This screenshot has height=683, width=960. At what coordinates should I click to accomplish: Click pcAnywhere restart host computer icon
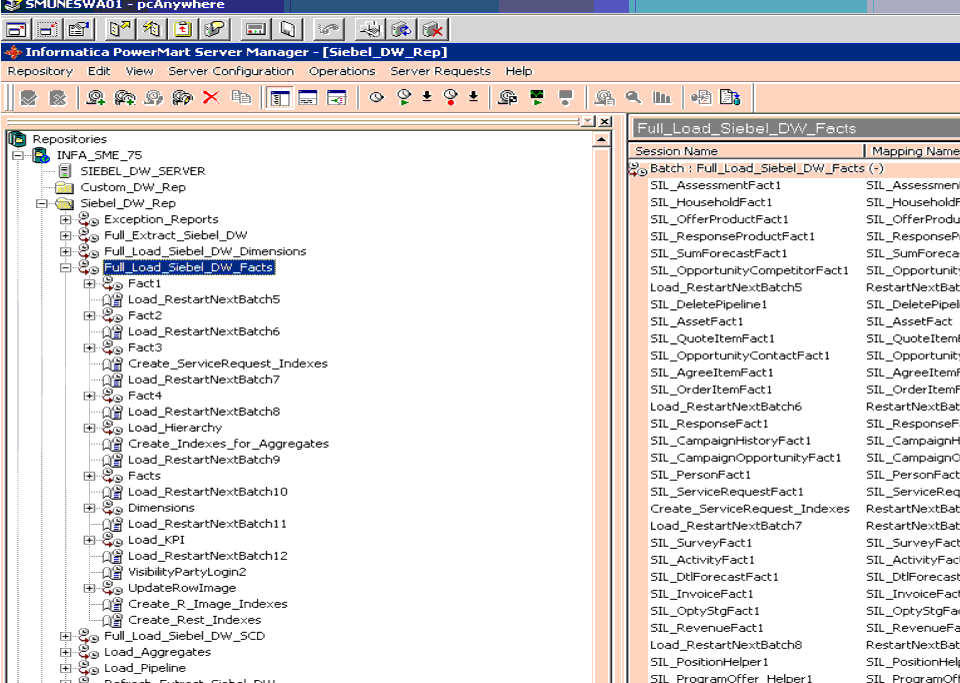tap(402, 29)
